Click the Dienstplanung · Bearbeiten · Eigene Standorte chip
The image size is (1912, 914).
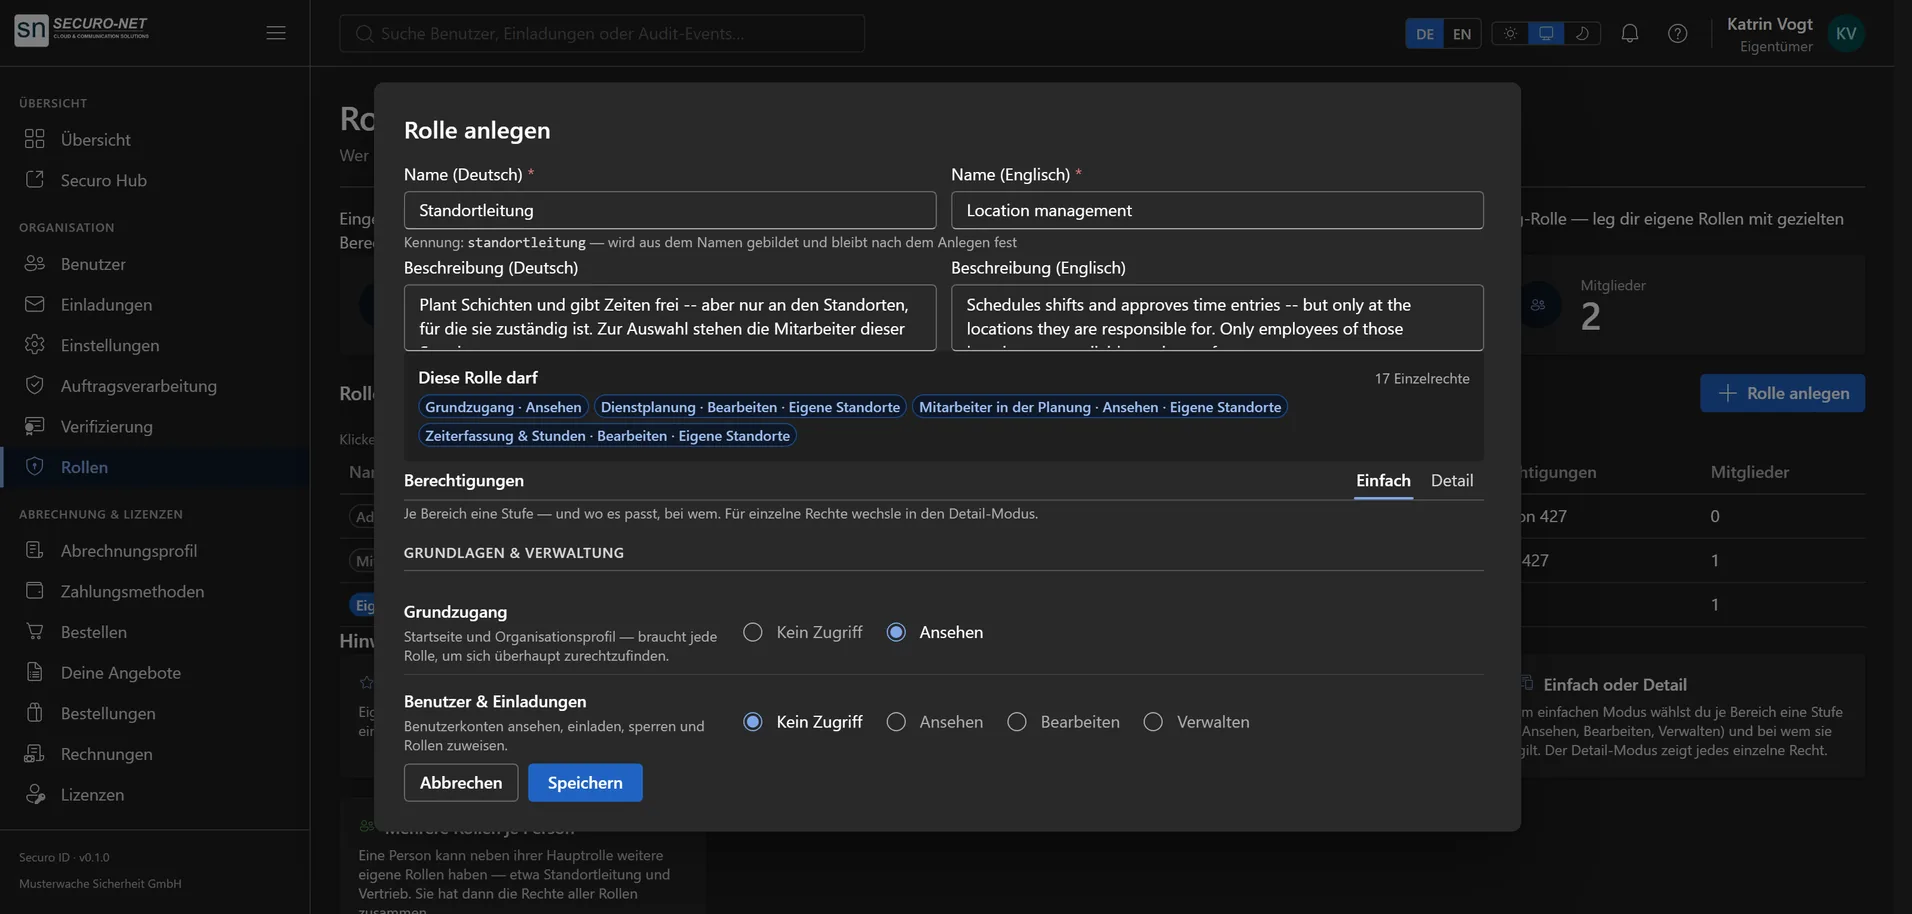pos(750,407)
